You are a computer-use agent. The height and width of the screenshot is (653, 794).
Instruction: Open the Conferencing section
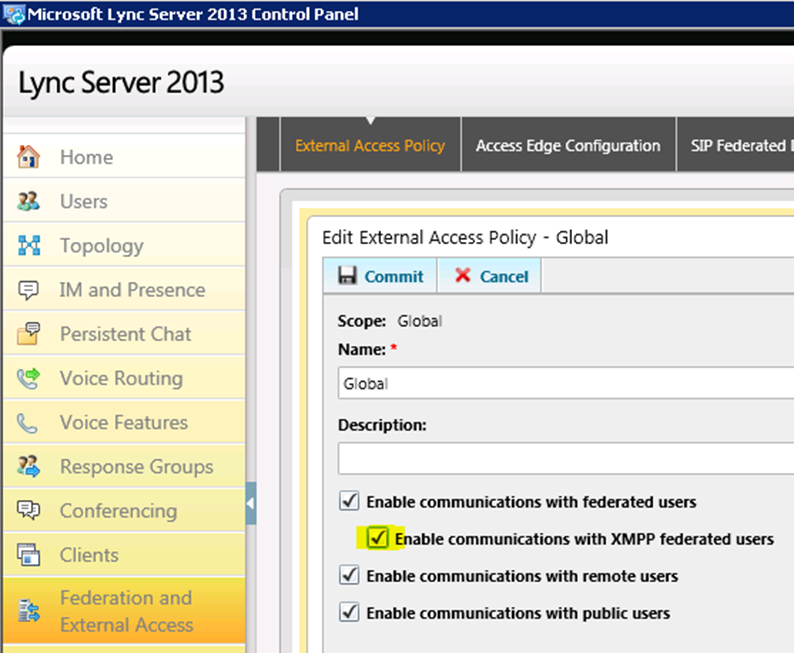pos(124,511)
